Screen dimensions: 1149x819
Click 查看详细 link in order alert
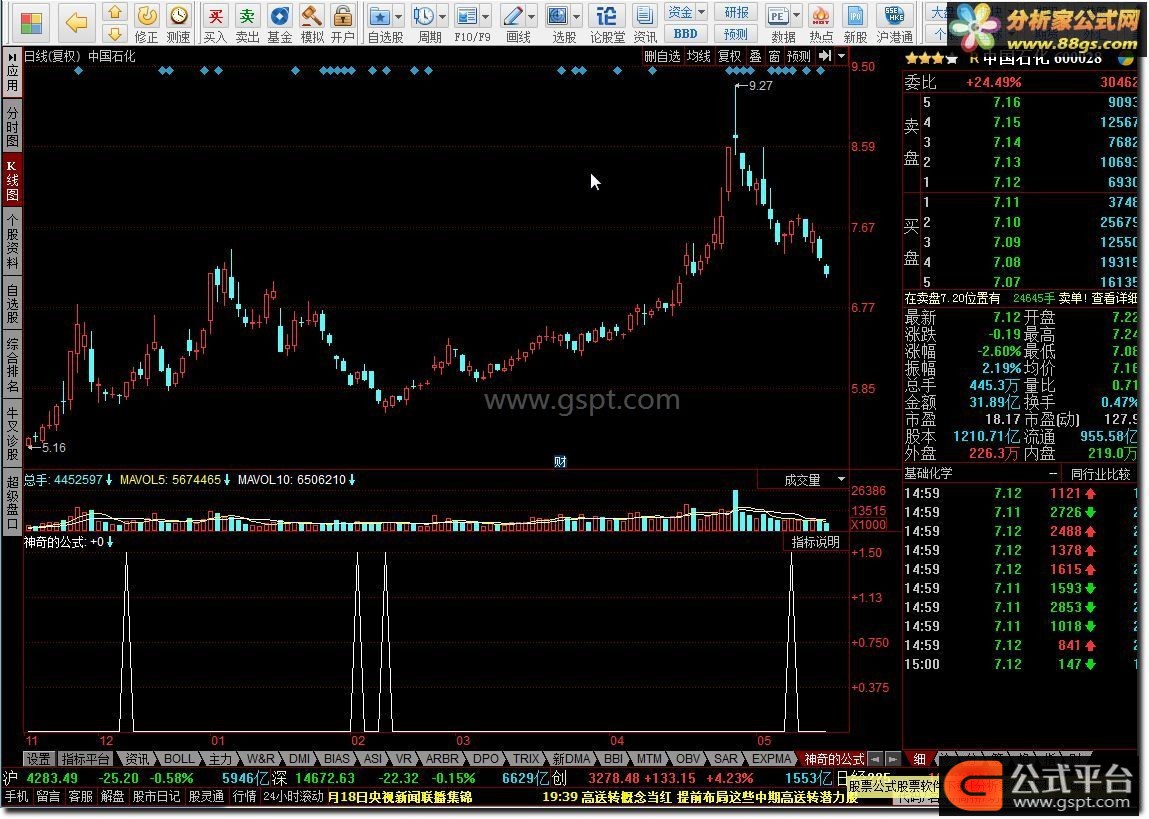[1114, 298]
